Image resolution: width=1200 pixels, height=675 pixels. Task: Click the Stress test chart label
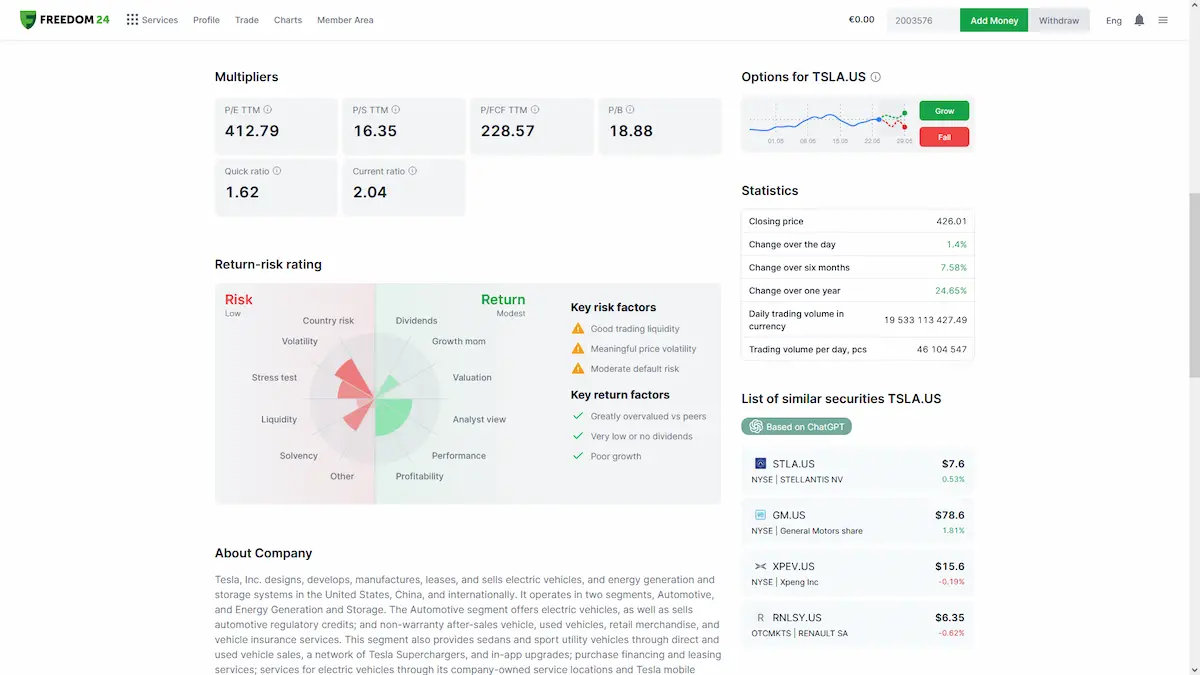click(x=274, y=378)
